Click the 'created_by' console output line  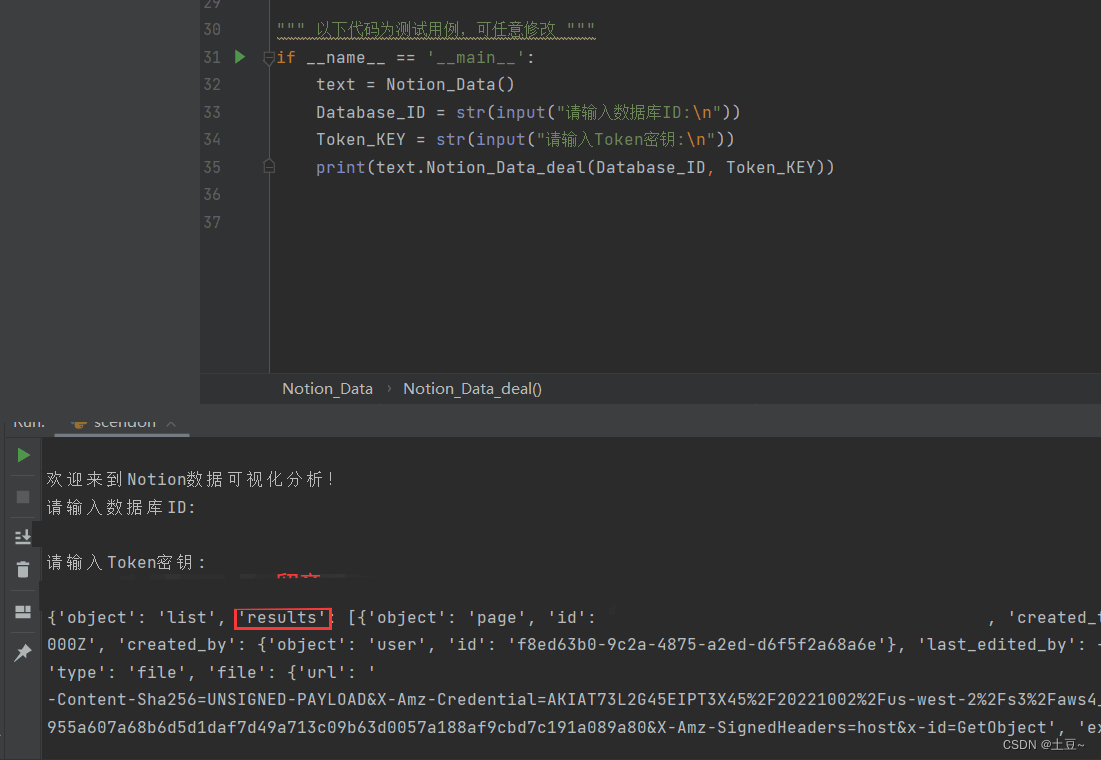point(574,645)
